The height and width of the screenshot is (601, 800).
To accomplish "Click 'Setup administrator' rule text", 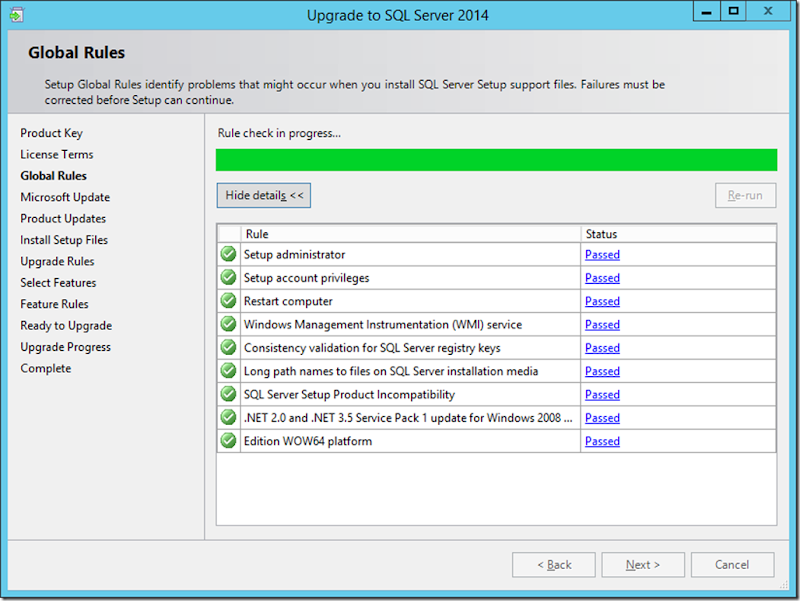I will tap(294, 255).
